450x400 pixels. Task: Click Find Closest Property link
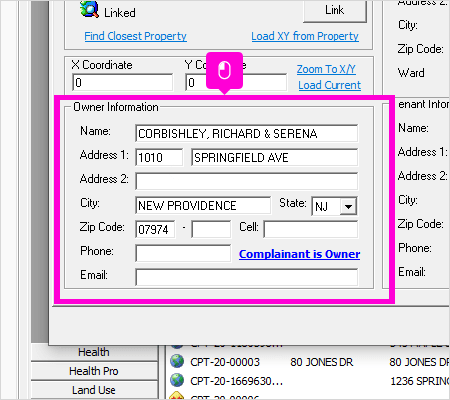(135, 36)
